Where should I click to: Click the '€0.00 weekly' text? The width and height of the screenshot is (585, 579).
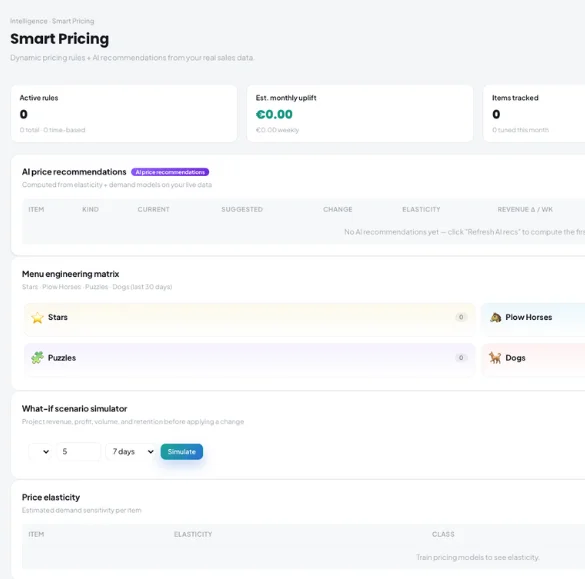[277, 130]
